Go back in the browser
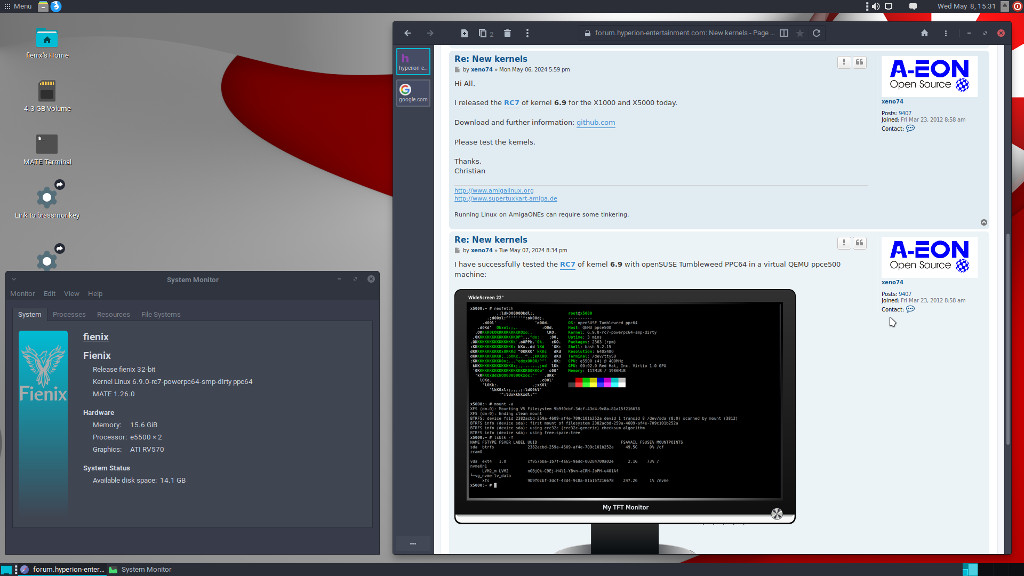The height and width of the screenshot is (576, 1024). [408, 33]
